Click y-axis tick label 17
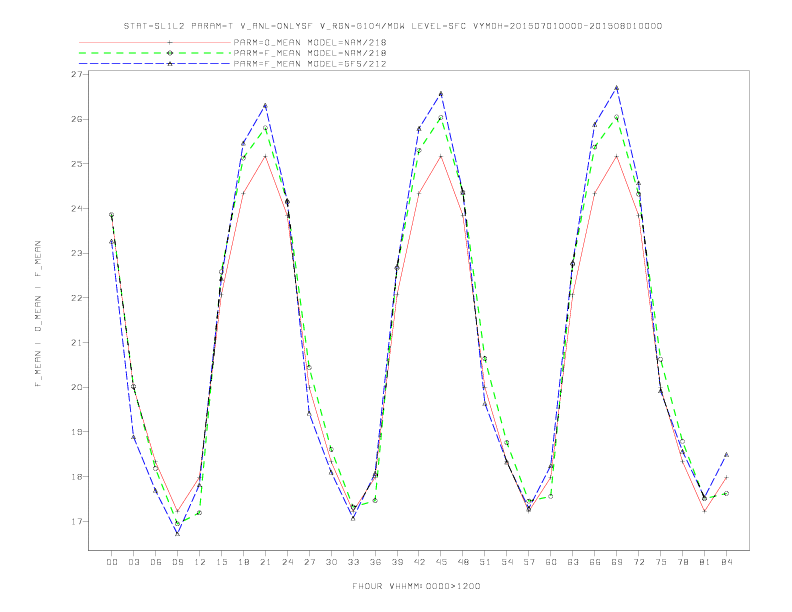The width and height of the screenshot is (792, 612). (x=76, y=521)
